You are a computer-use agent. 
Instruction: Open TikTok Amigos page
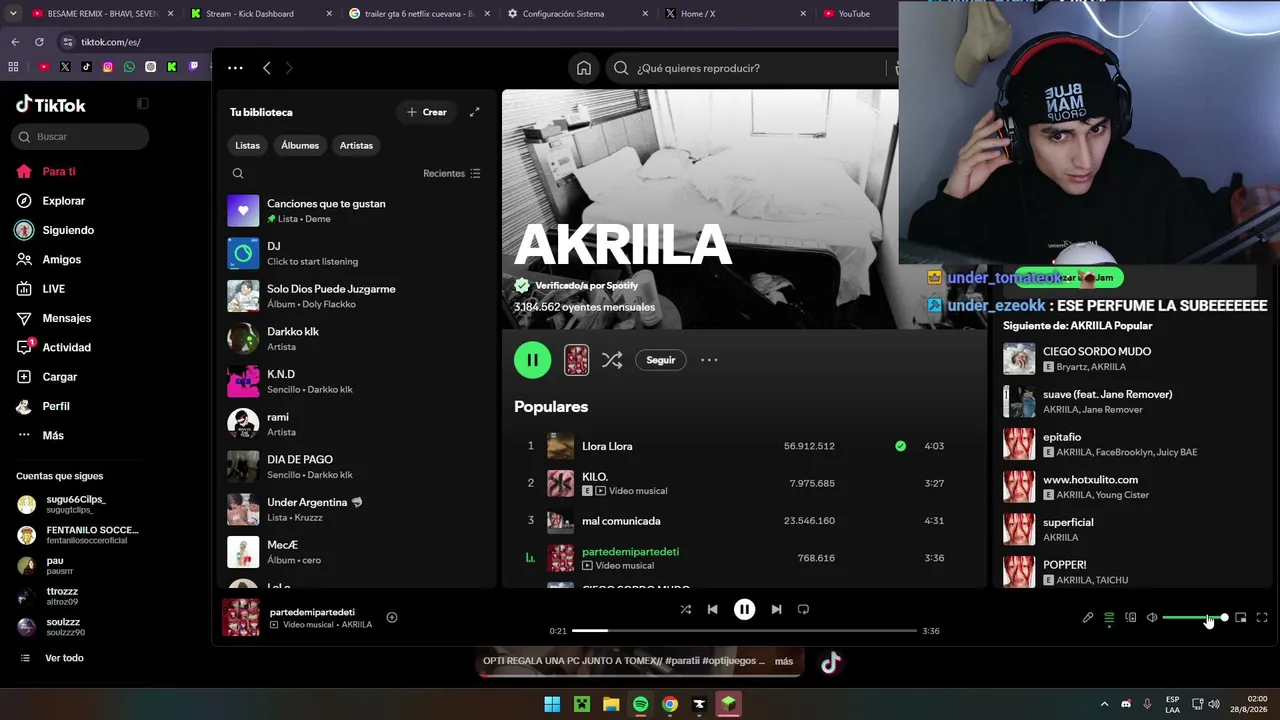coord(48,260)
